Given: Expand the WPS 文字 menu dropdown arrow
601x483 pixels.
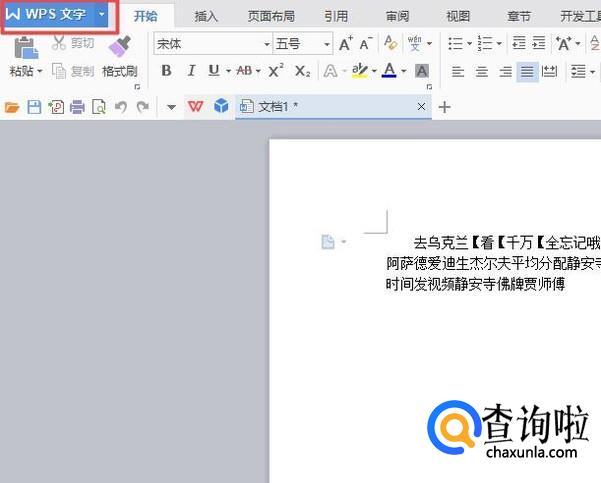Looking at the screenshot, I should pyautogui.click(x=102, y=15).
